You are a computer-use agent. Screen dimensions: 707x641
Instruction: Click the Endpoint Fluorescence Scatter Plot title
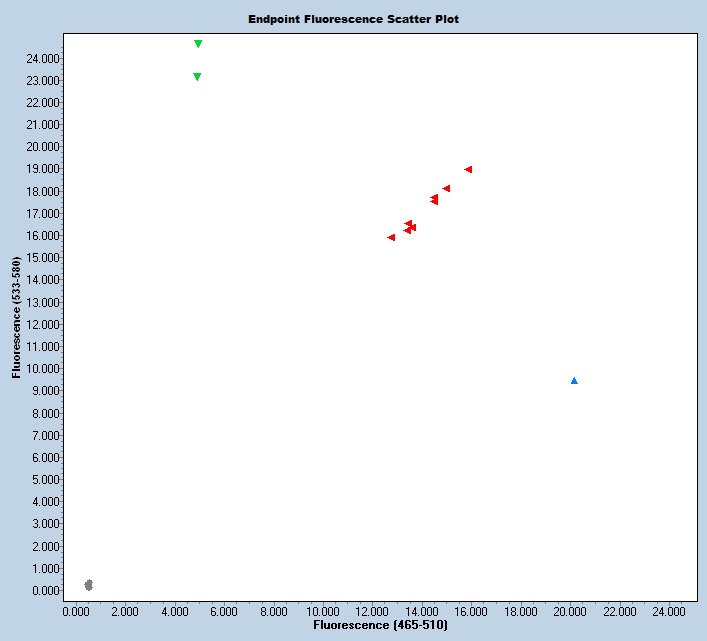[354, 19]
